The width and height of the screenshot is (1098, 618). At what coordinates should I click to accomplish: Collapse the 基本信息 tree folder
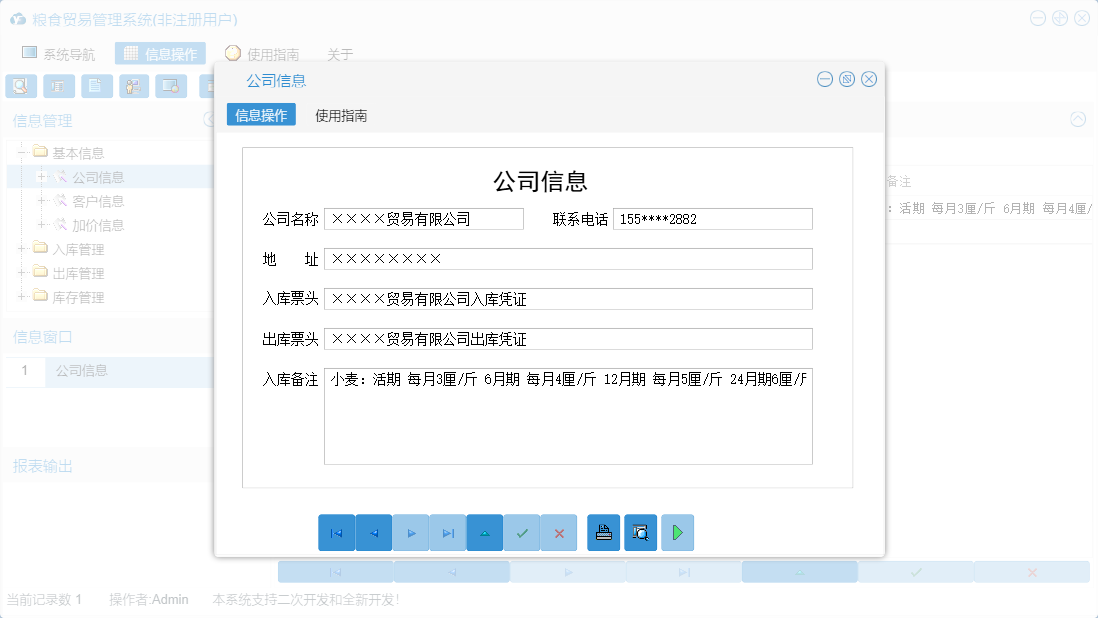tap(23, 151)
